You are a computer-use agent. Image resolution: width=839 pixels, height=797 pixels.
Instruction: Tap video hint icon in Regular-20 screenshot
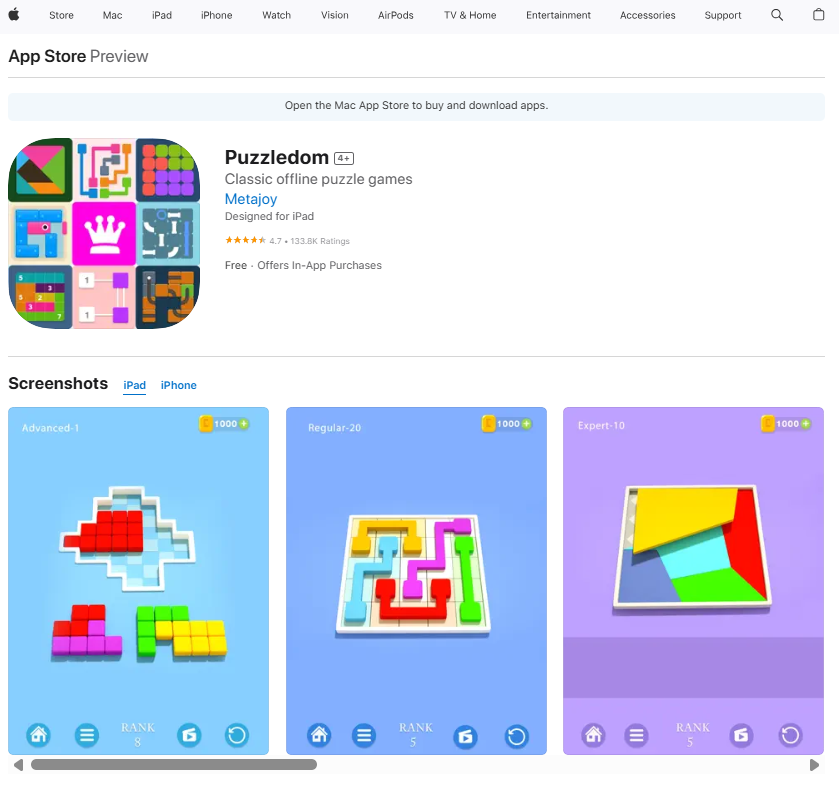466,737
